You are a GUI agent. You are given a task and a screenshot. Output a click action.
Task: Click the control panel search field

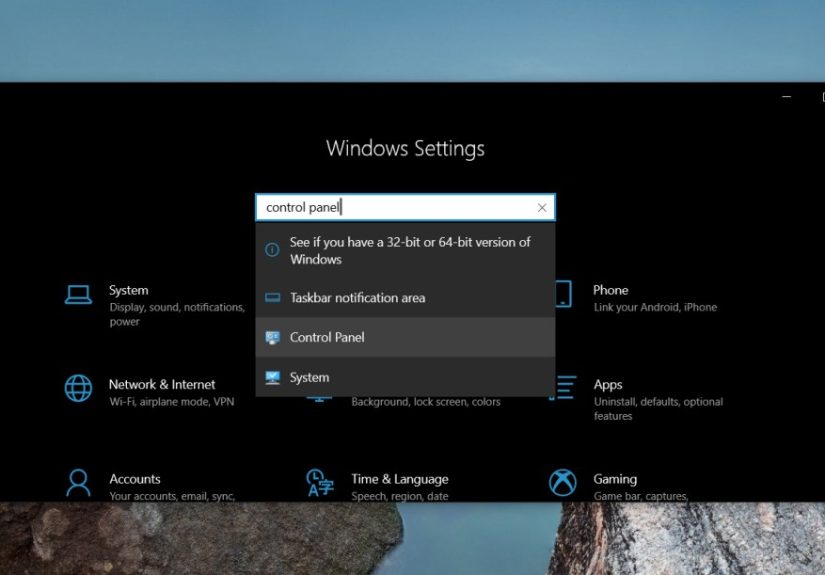click(x=405, y=207)
